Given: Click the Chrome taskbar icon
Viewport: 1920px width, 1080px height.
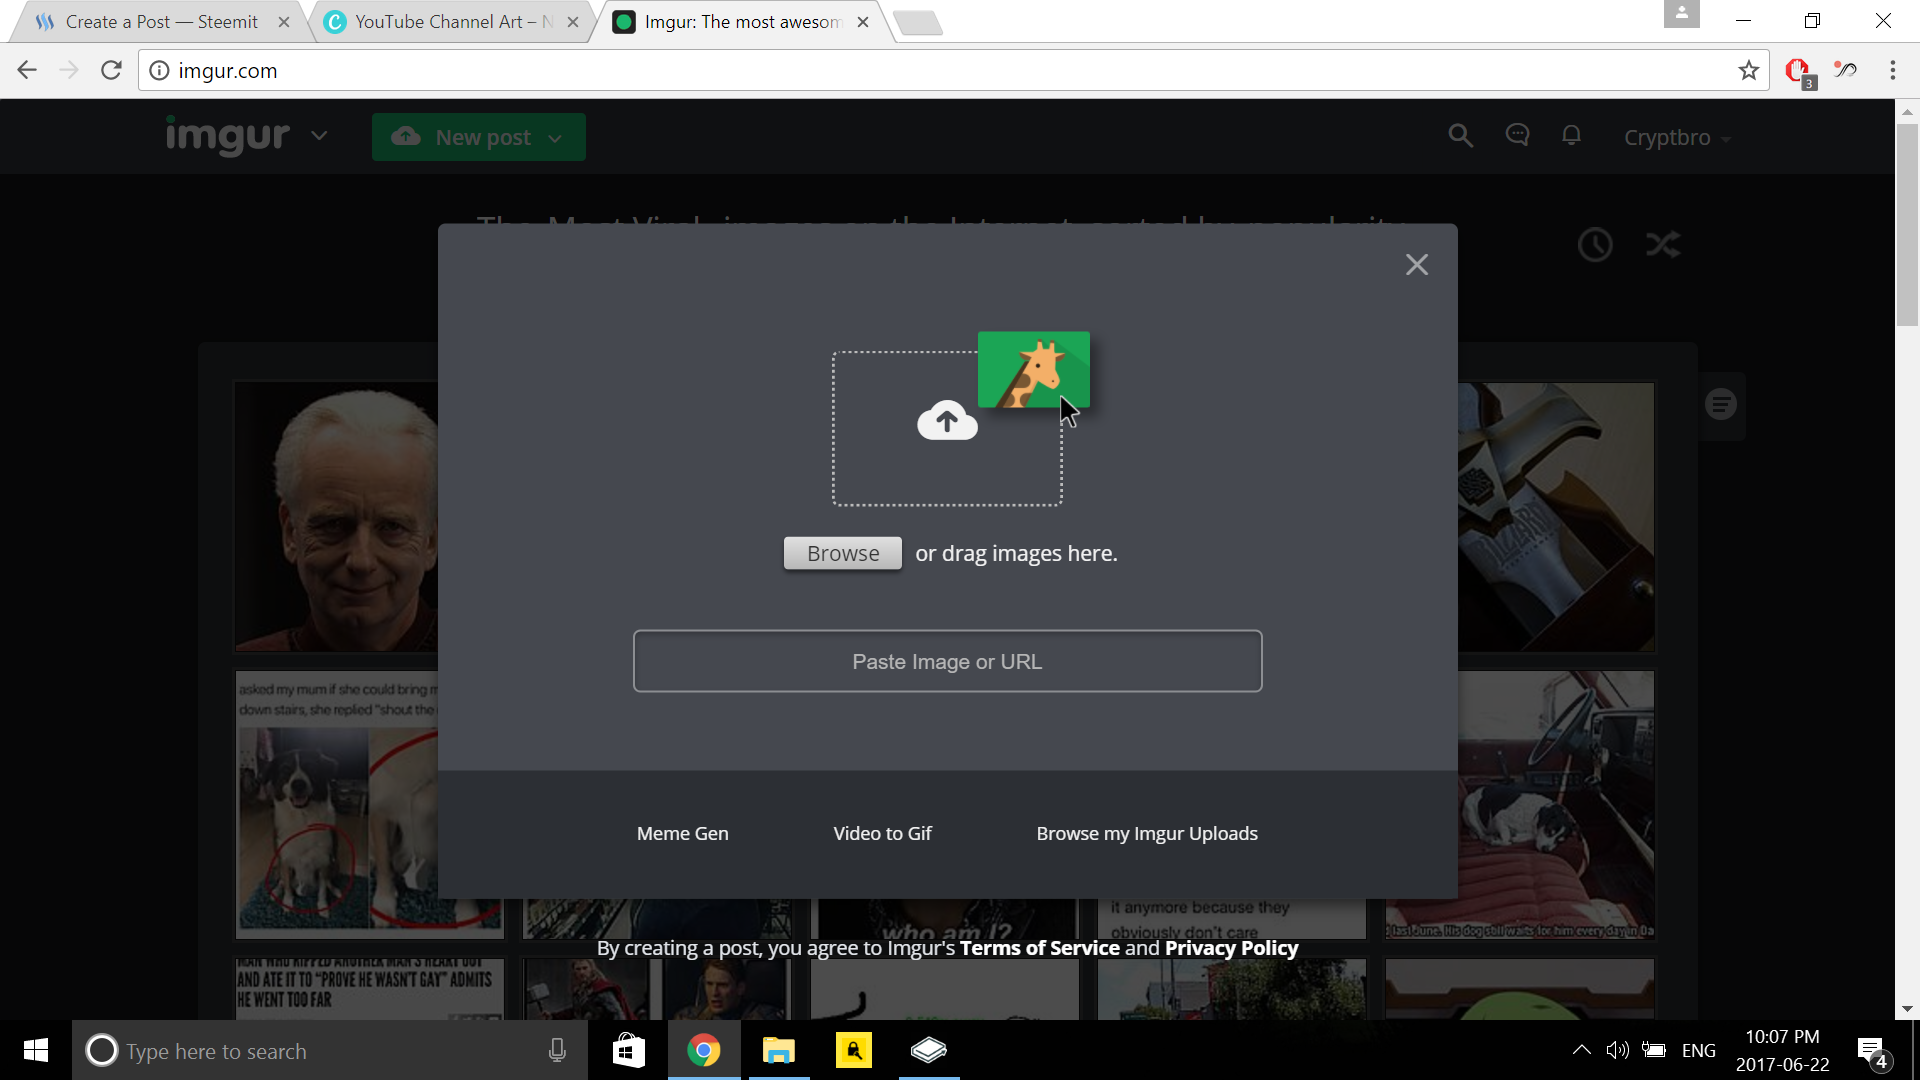Looking at the screenshot, I should [x=704, y=1050].
